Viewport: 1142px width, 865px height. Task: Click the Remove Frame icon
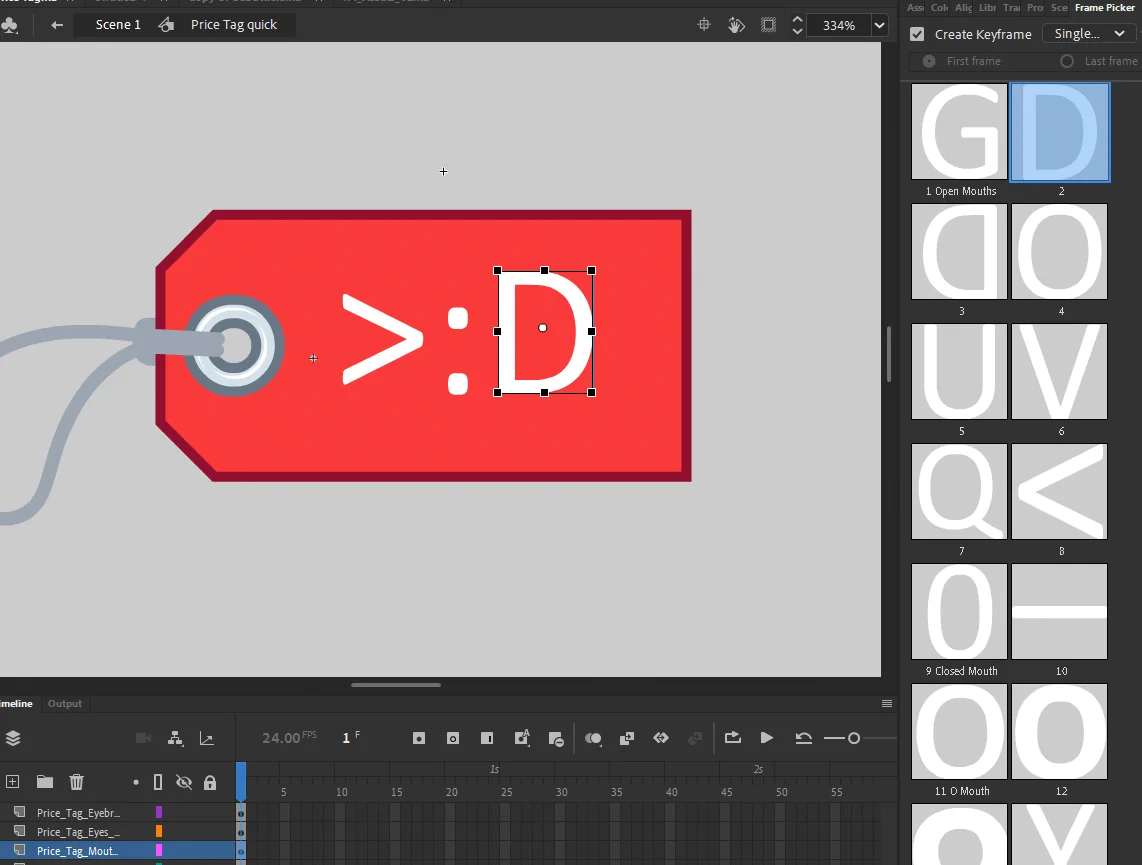click(556, 739)
